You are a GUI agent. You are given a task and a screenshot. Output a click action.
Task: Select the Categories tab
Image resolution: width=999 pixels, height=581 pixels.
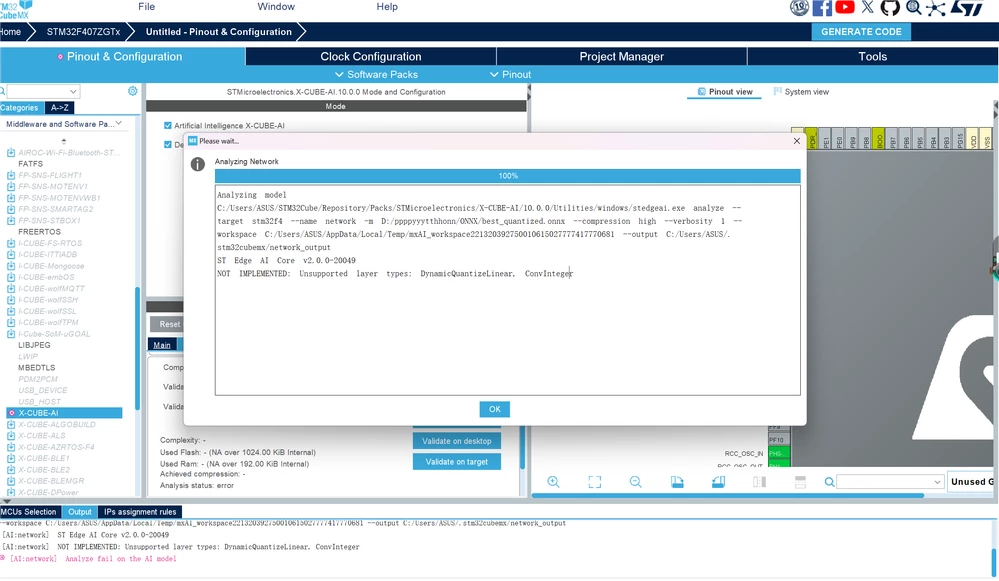click(20, 108)
